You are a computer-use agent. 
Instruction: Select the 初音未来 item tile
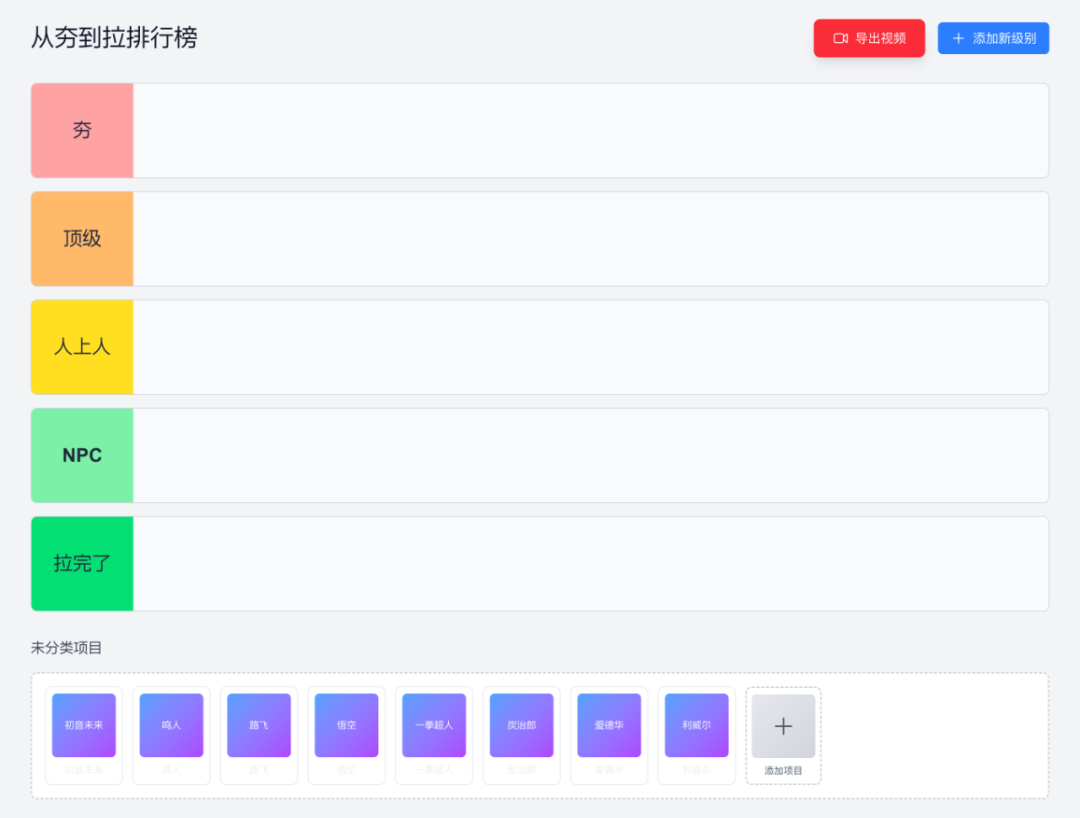84,724
